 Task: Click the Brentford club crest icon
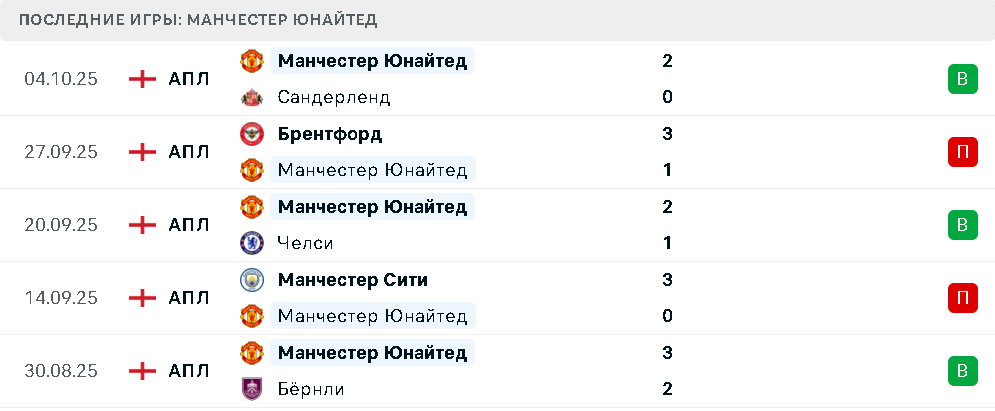(x=251, y=134)
